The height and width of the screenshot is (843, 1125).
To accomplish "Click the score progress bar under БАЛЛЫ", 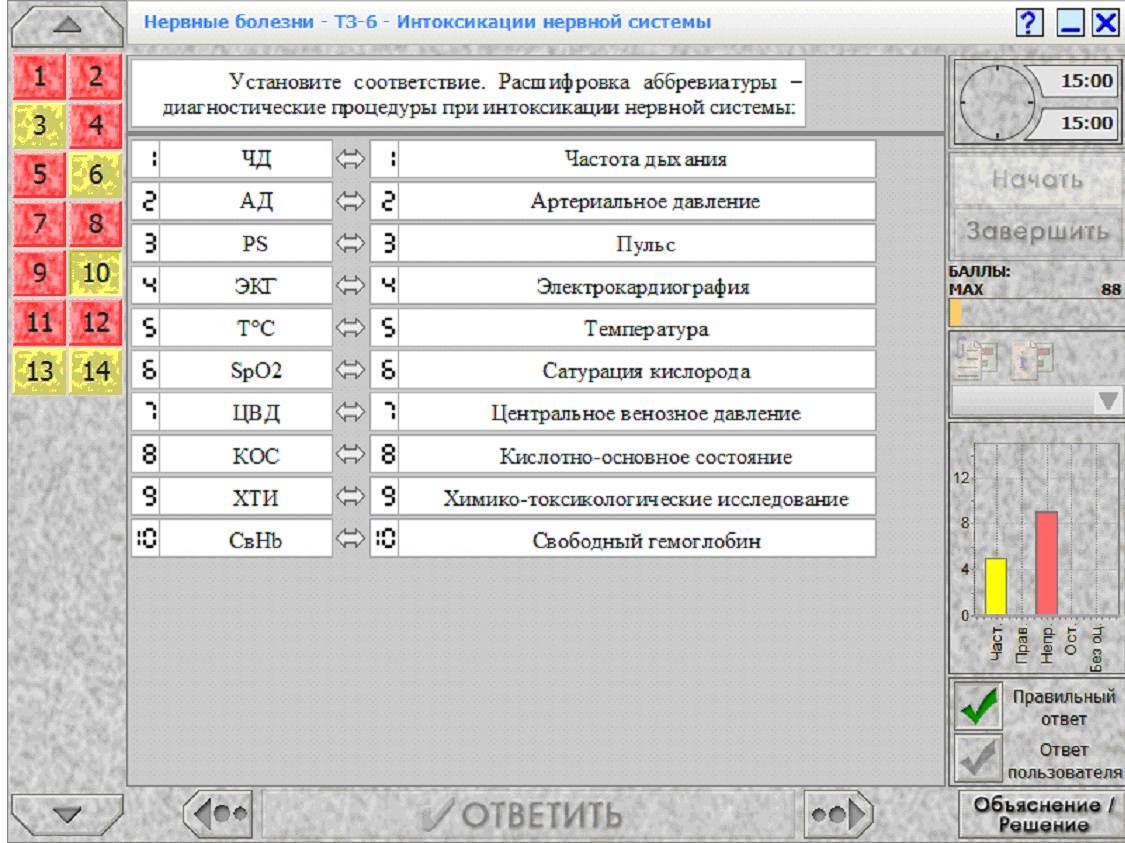I will (1036, 314).
